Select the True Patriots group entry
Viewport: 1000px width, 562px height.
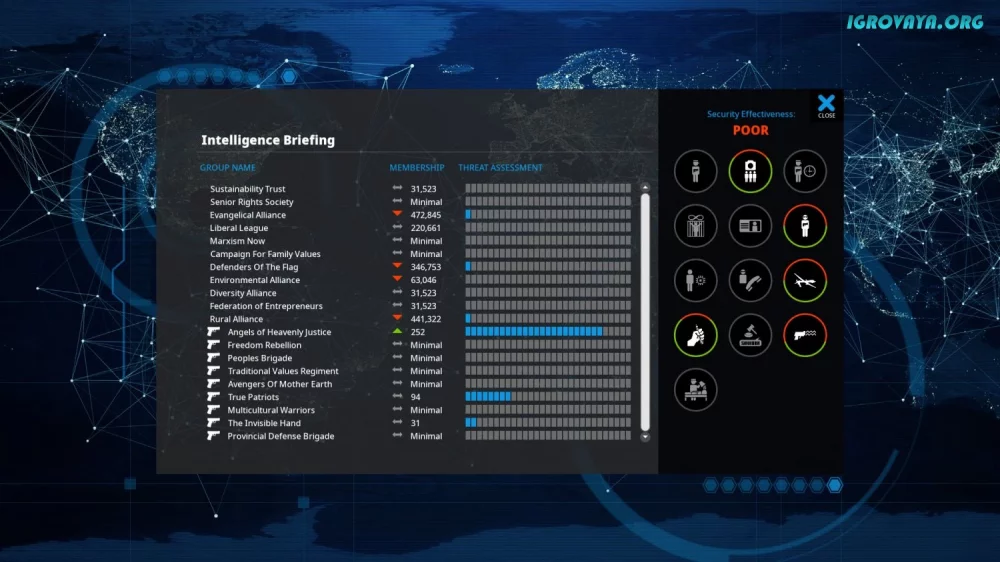click(253, 397)
